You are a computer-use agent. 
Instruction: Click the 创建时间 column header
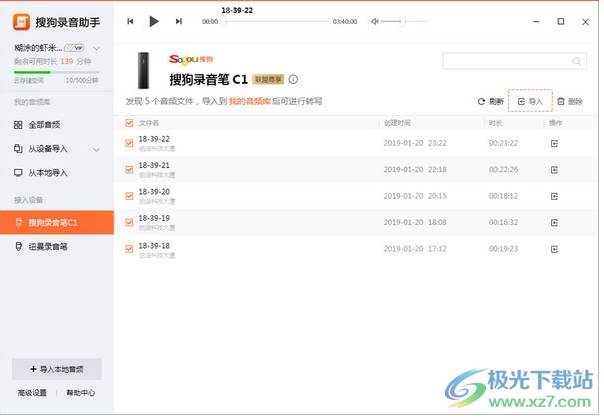pos(398,123)
